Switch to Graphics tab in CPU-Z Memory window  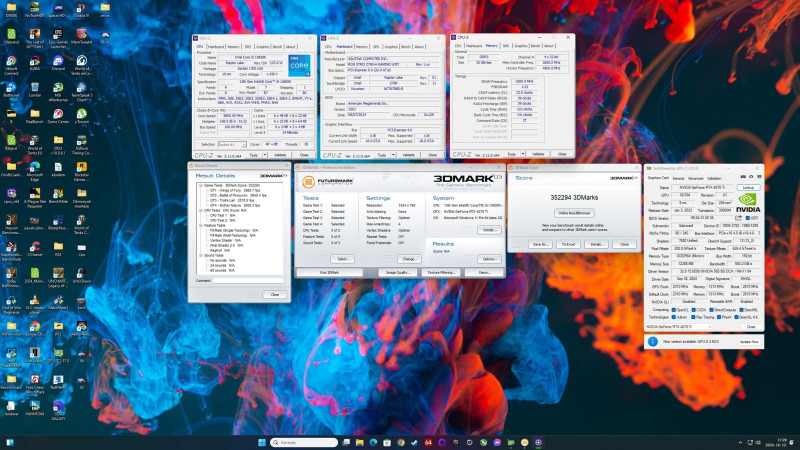pyautogui.click(x=520, y=45)
